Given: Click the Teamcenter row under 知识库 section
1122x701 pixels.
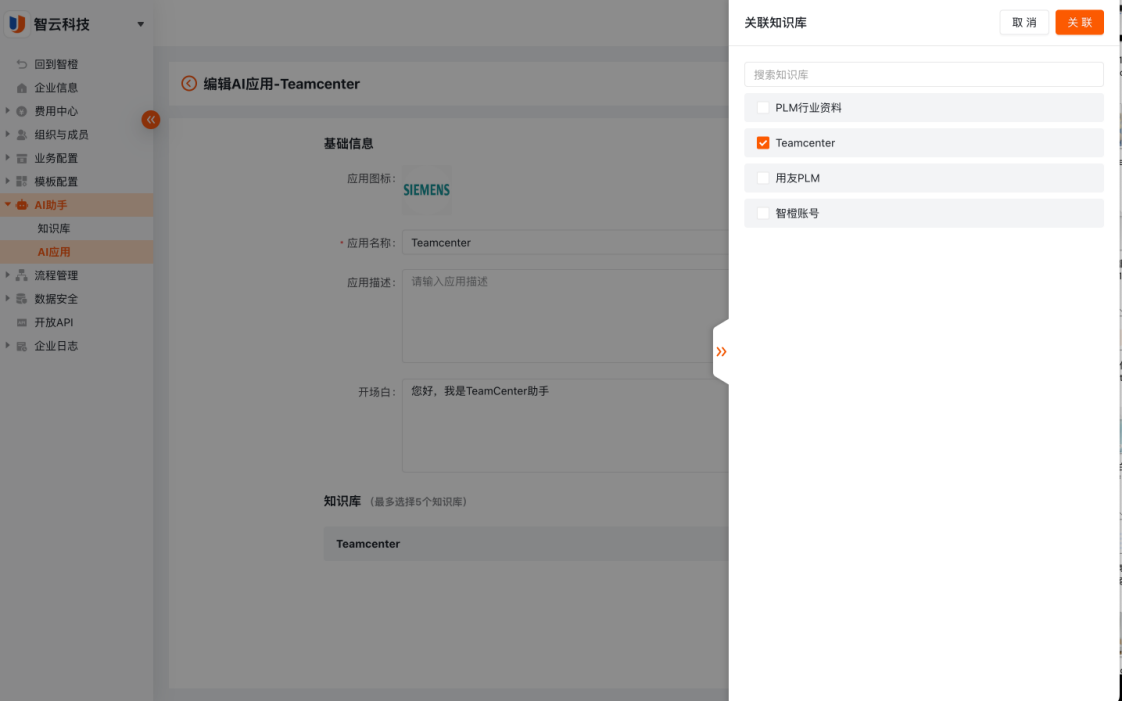Looking at the screenshot, I should [x=526, y=544].
